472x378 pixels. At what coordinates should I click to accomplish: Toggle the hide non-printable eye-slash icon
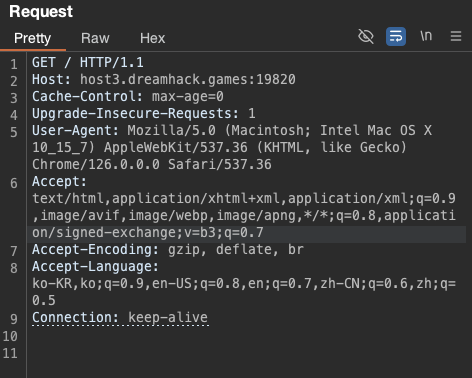pyautogui.click(x=366, y=36)
